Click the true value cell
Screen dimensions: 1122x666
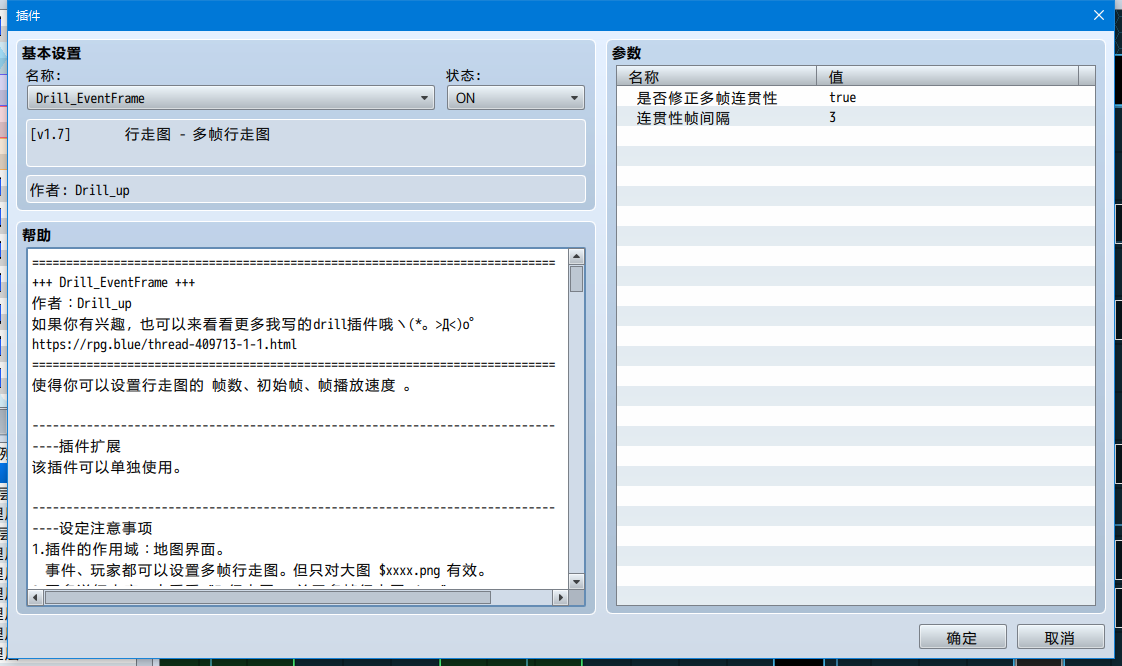point(842,97)
